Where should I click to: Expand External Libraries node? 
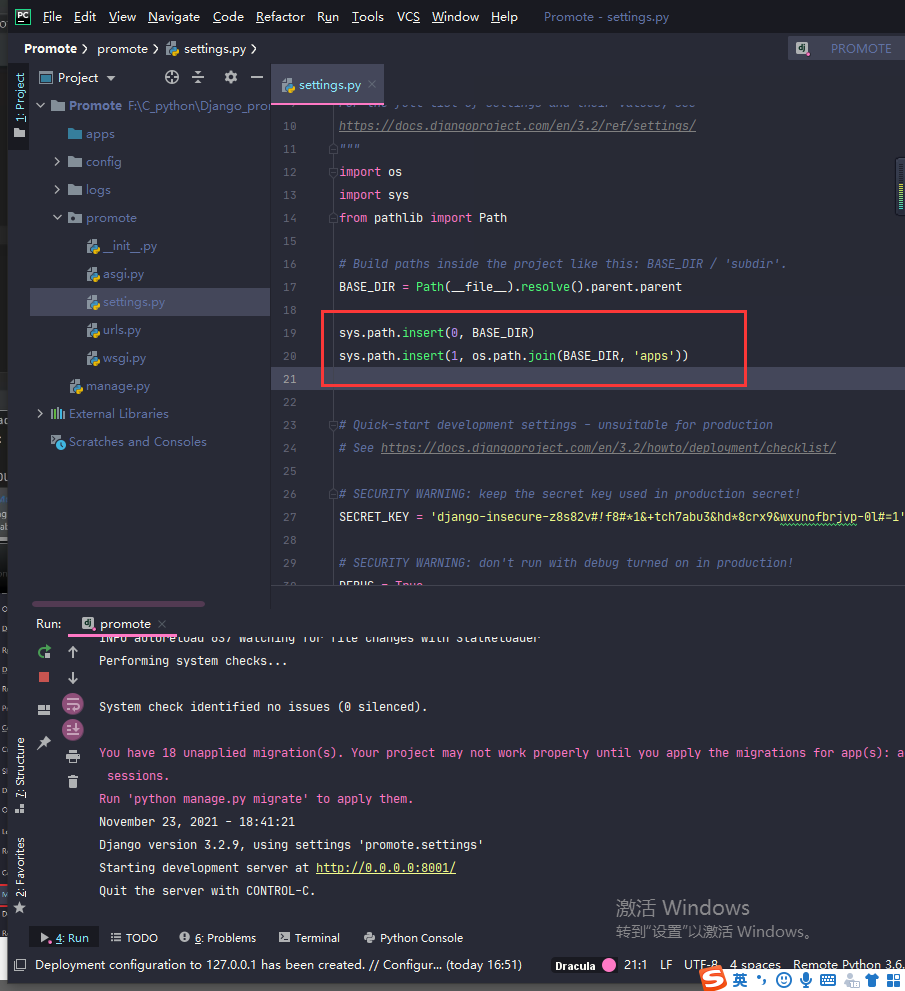coord(41,413)
